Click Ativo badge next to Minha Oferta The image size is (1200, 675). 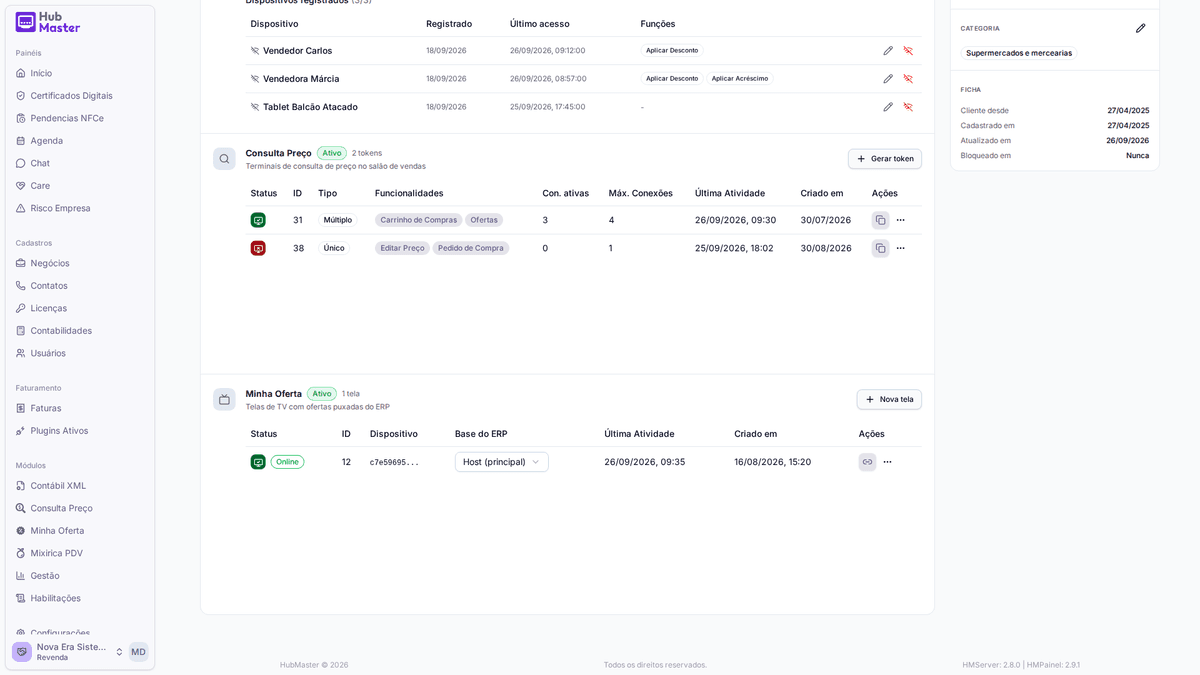point(322,394)
